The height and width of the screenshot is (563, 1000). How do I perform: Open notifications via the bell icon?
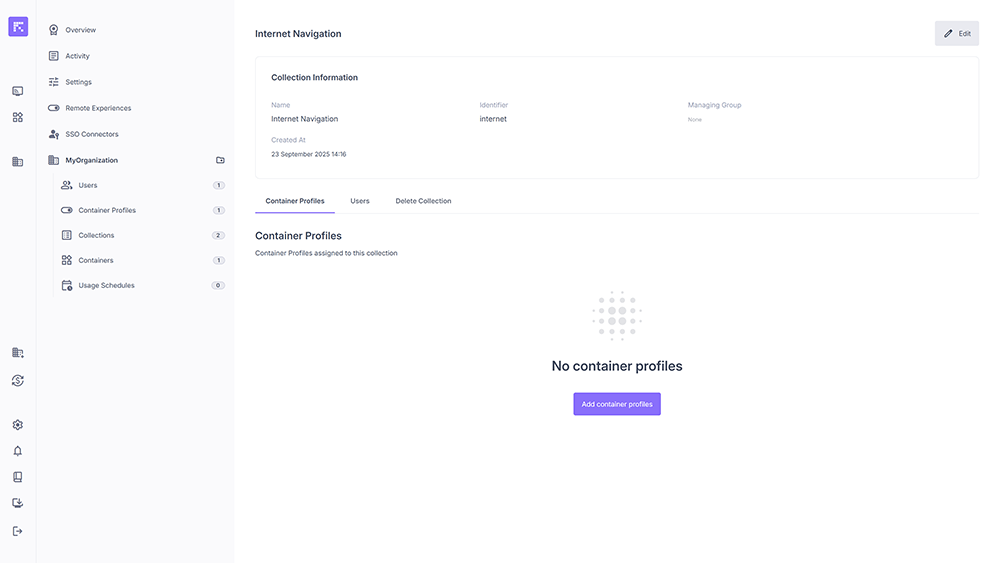pyautogui.click(x=17, y=451)
